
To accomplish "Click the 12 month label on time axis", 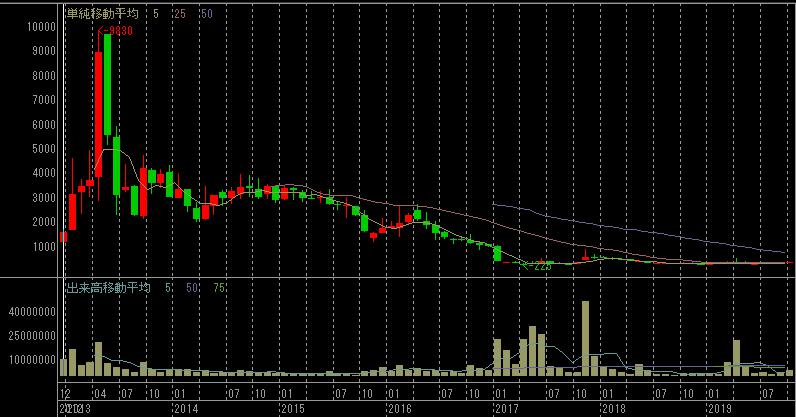I will tap(64, 394).
